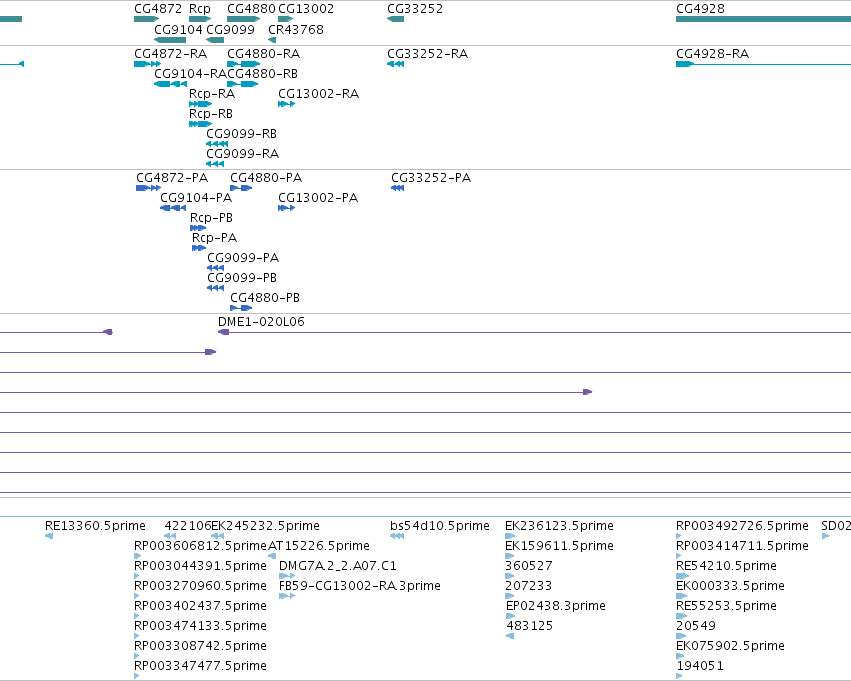The width and height of the screenshot is (851, 681).
Task: Click the DMG7A.2_2.A07.C1 label
Action: click(338, 566)
